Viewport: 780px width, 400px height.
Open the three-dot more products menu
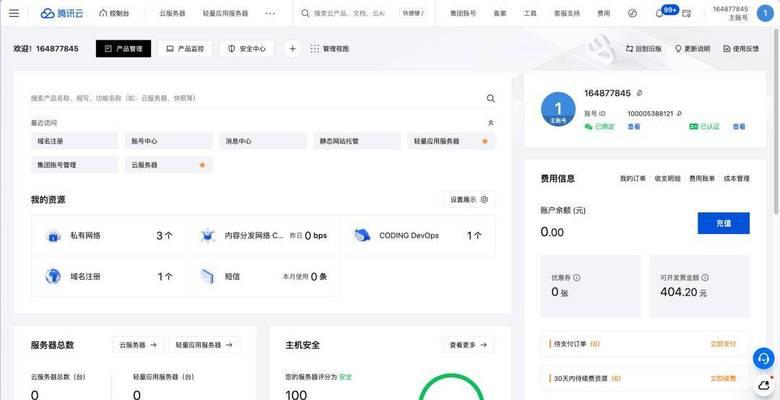(x=270, y=13)
